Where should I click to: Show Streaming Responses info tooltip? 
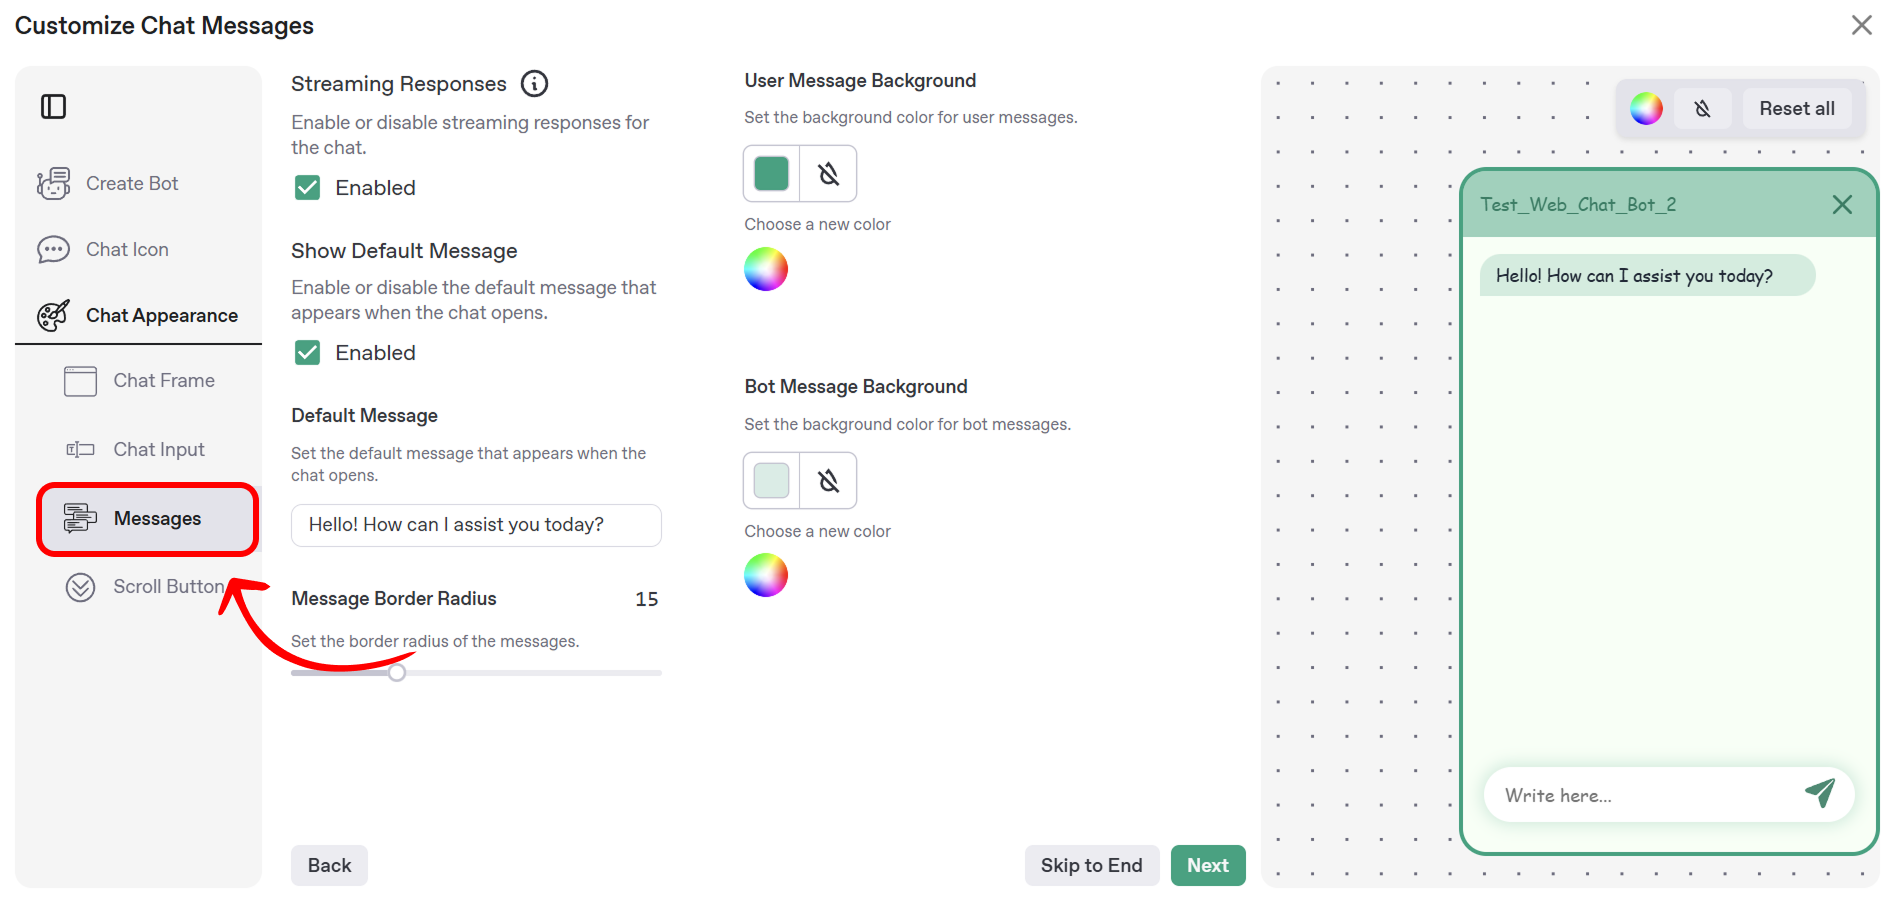(535, 84)
